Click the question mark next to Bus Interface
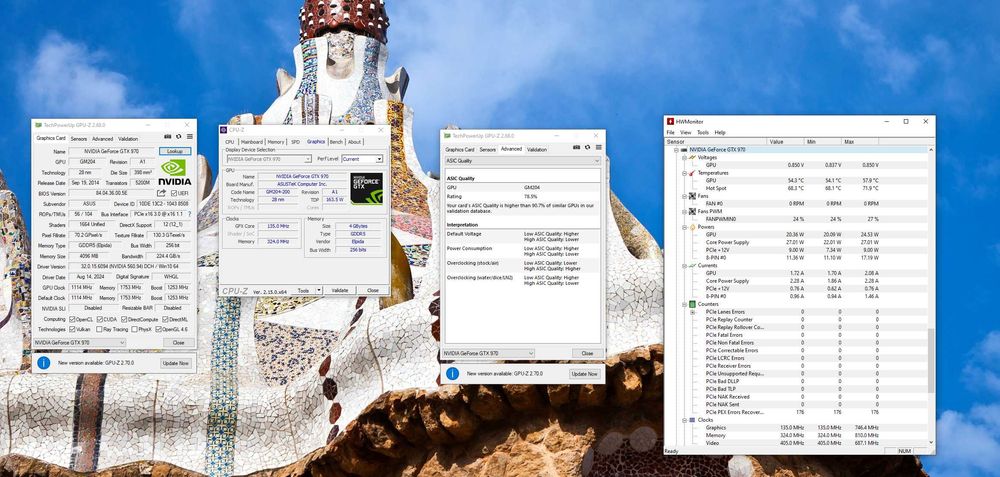 click(x=189, y=214)
